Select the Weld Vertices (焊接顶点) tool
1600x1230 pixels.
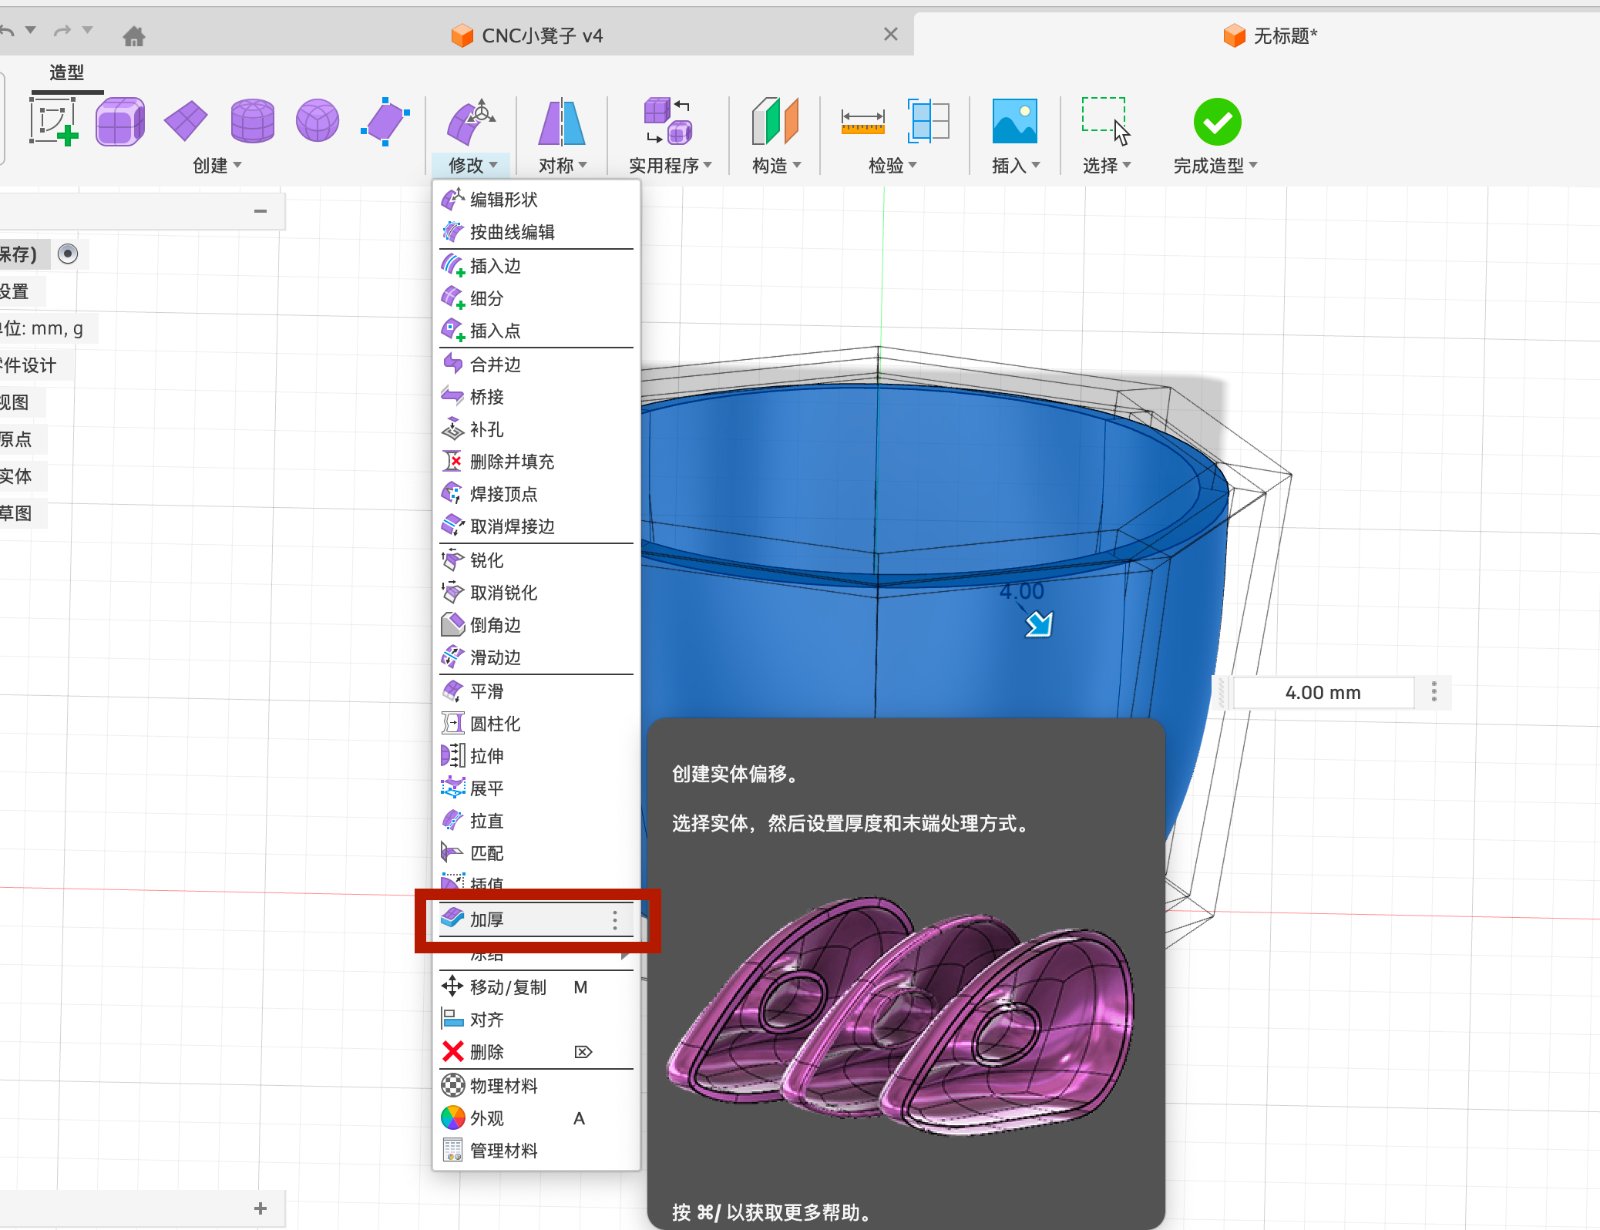click(x=501, y=493)
